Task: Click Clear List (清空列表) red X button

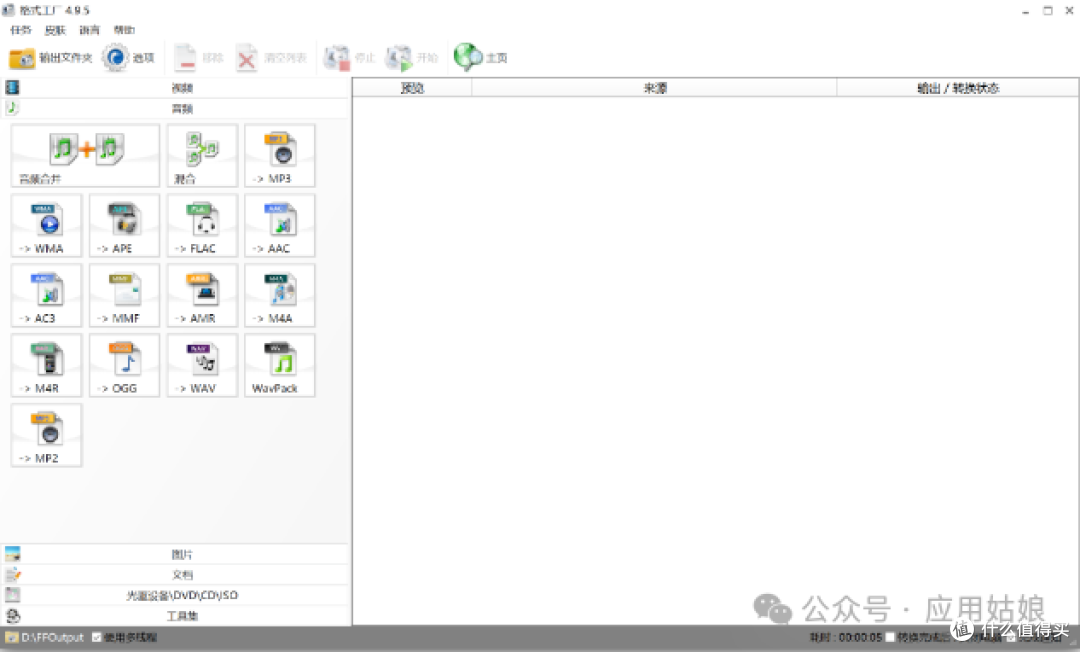Action: (271, 58)
